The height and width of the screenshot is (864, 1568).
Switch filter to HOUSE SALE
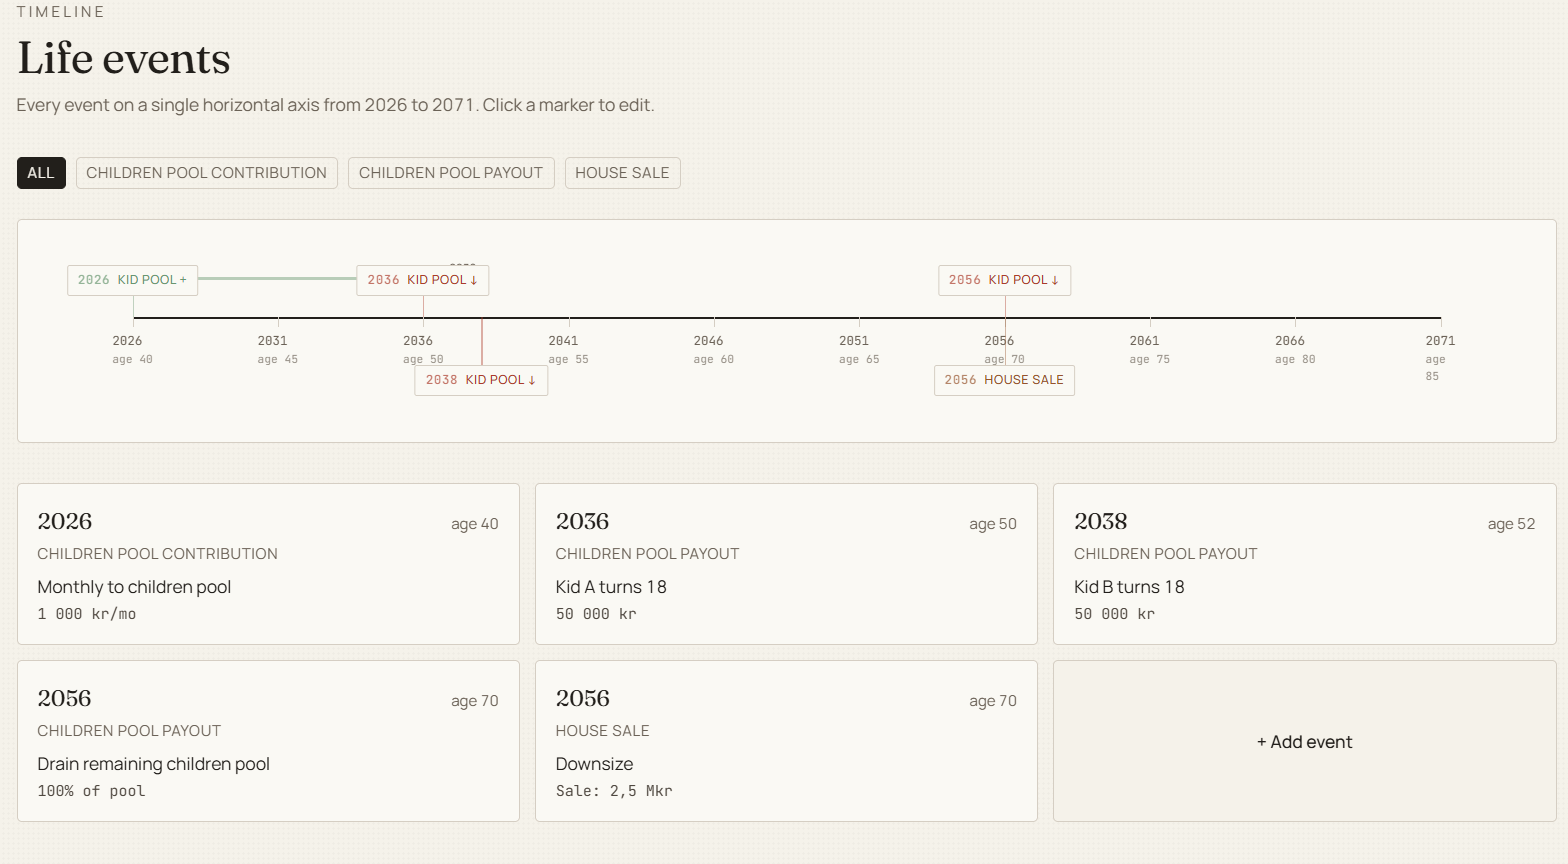[622, 173]
